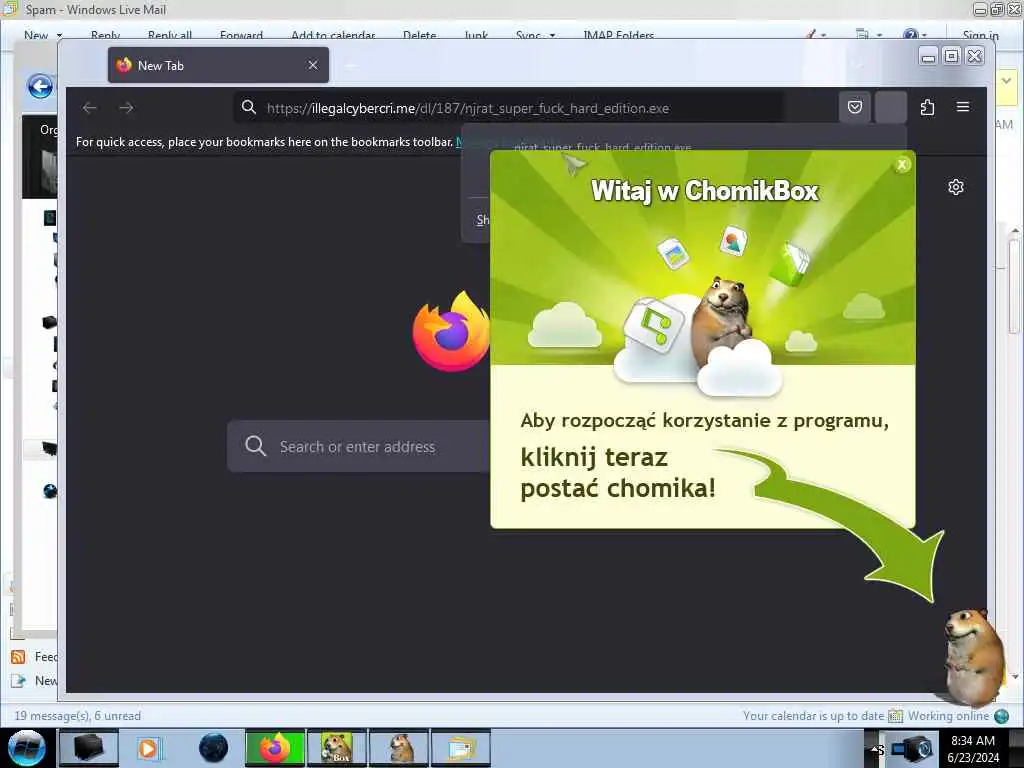Image resolution: width=1024 pixels, height=768 pixels.
Task: Open the New dropdown in Windows Live Mail
Action: 43,35
